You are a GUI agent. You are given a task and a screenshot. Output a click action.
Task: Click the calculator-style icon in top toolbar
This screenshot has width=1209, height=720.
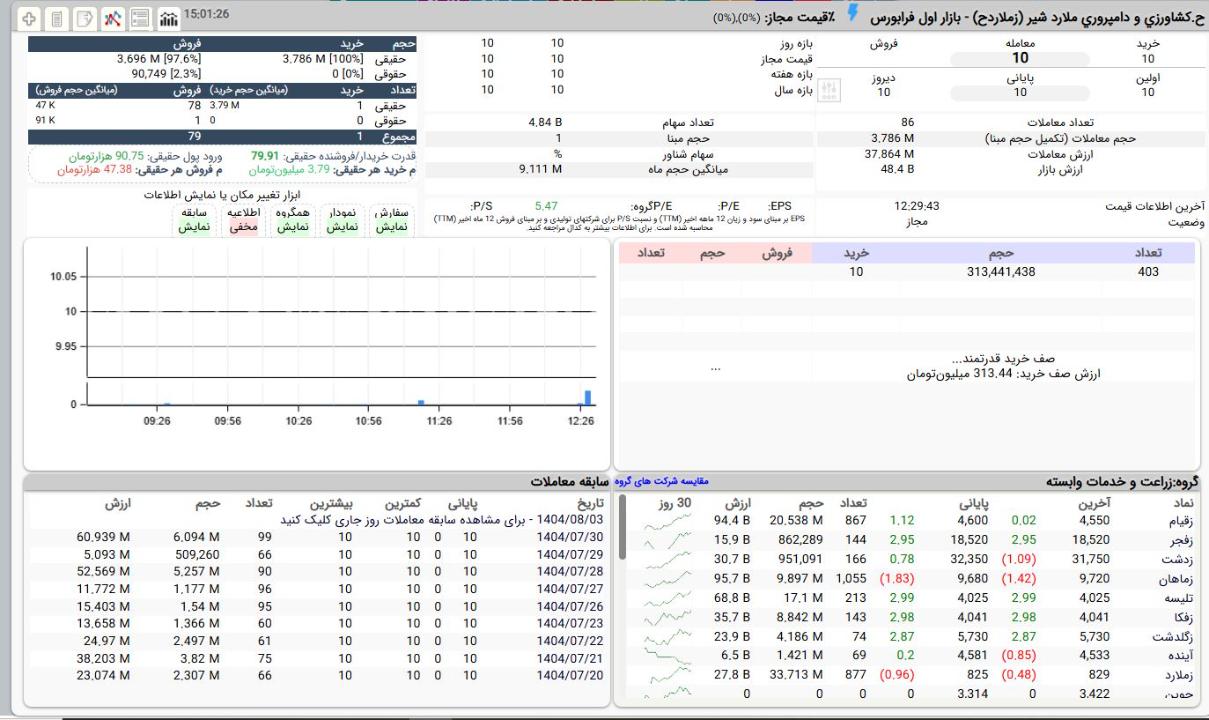tap(58, 18)
